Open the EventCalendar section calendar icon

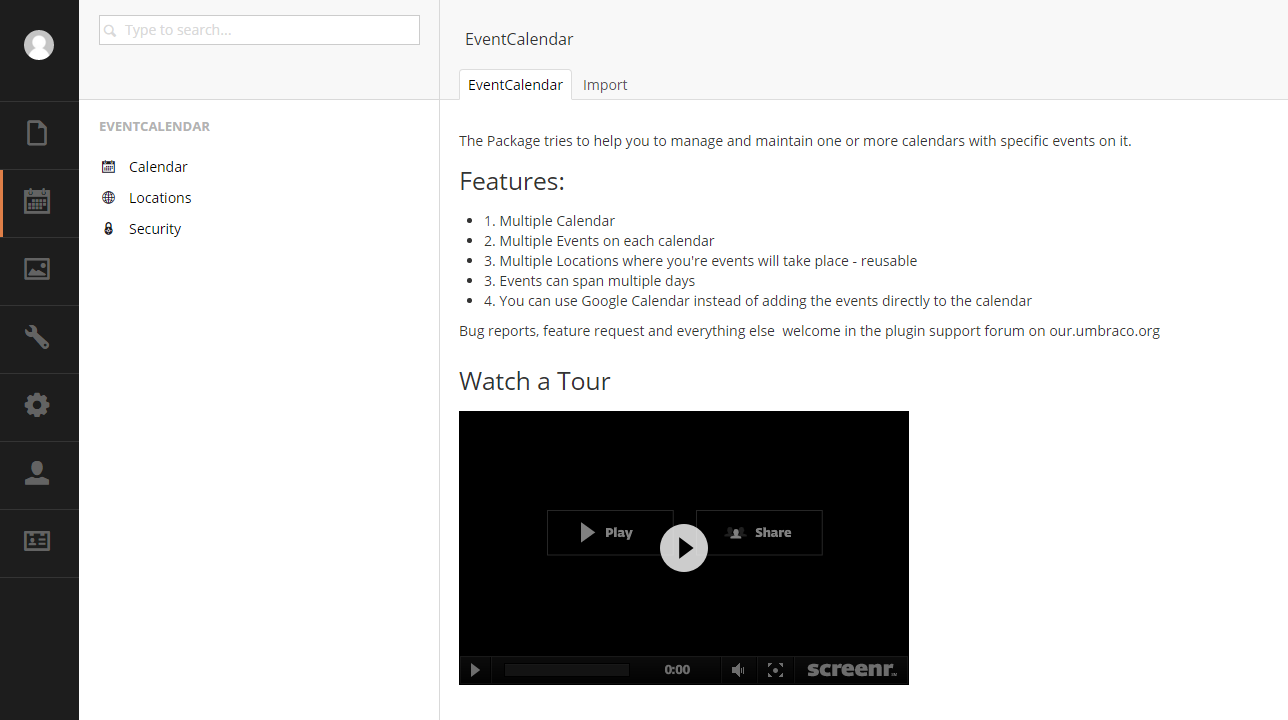pyautogui.click(x=37, y=201)
